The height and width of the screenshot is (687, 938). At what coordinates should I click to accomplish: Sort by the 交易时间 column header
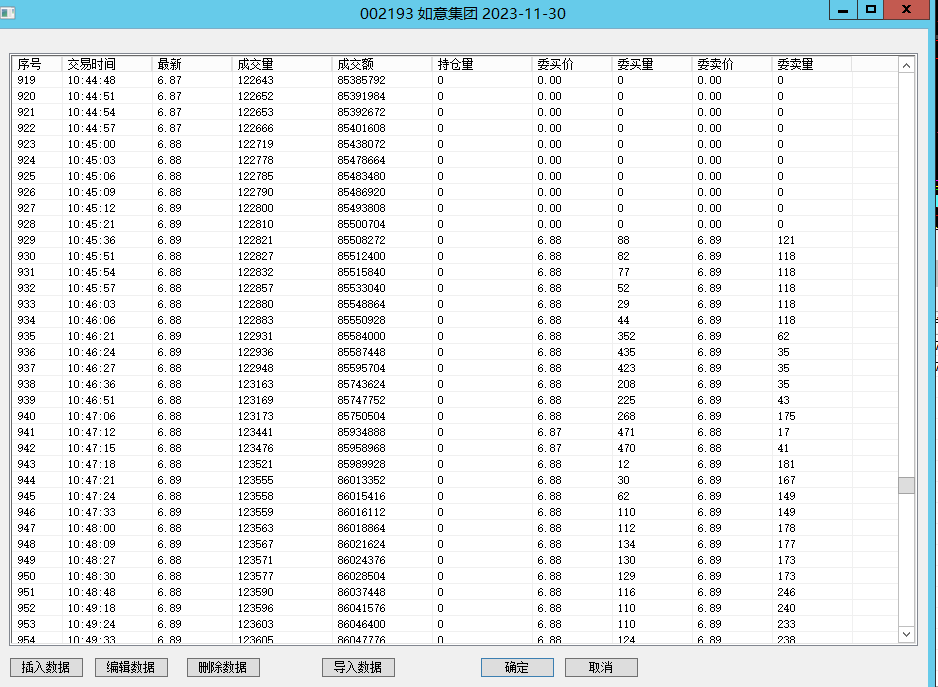(x=107, y=64)
